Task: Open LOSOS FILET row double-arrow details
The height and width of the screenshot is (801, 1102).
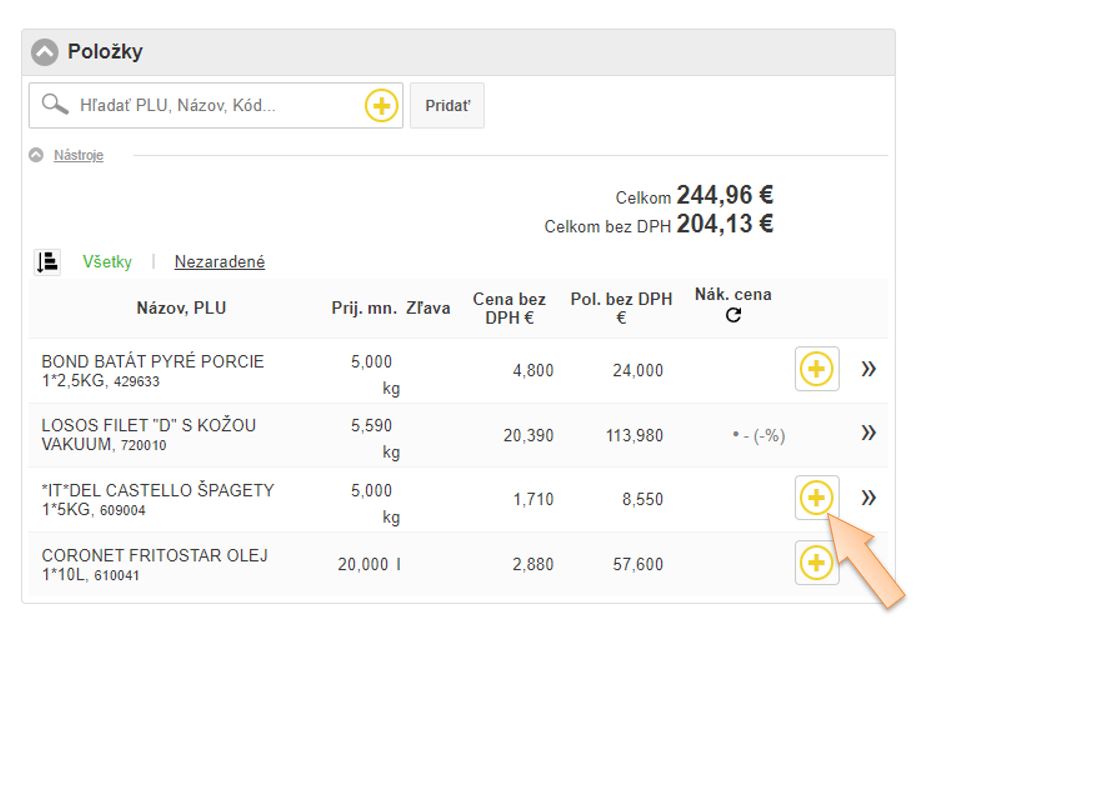Action: [868, 433]
